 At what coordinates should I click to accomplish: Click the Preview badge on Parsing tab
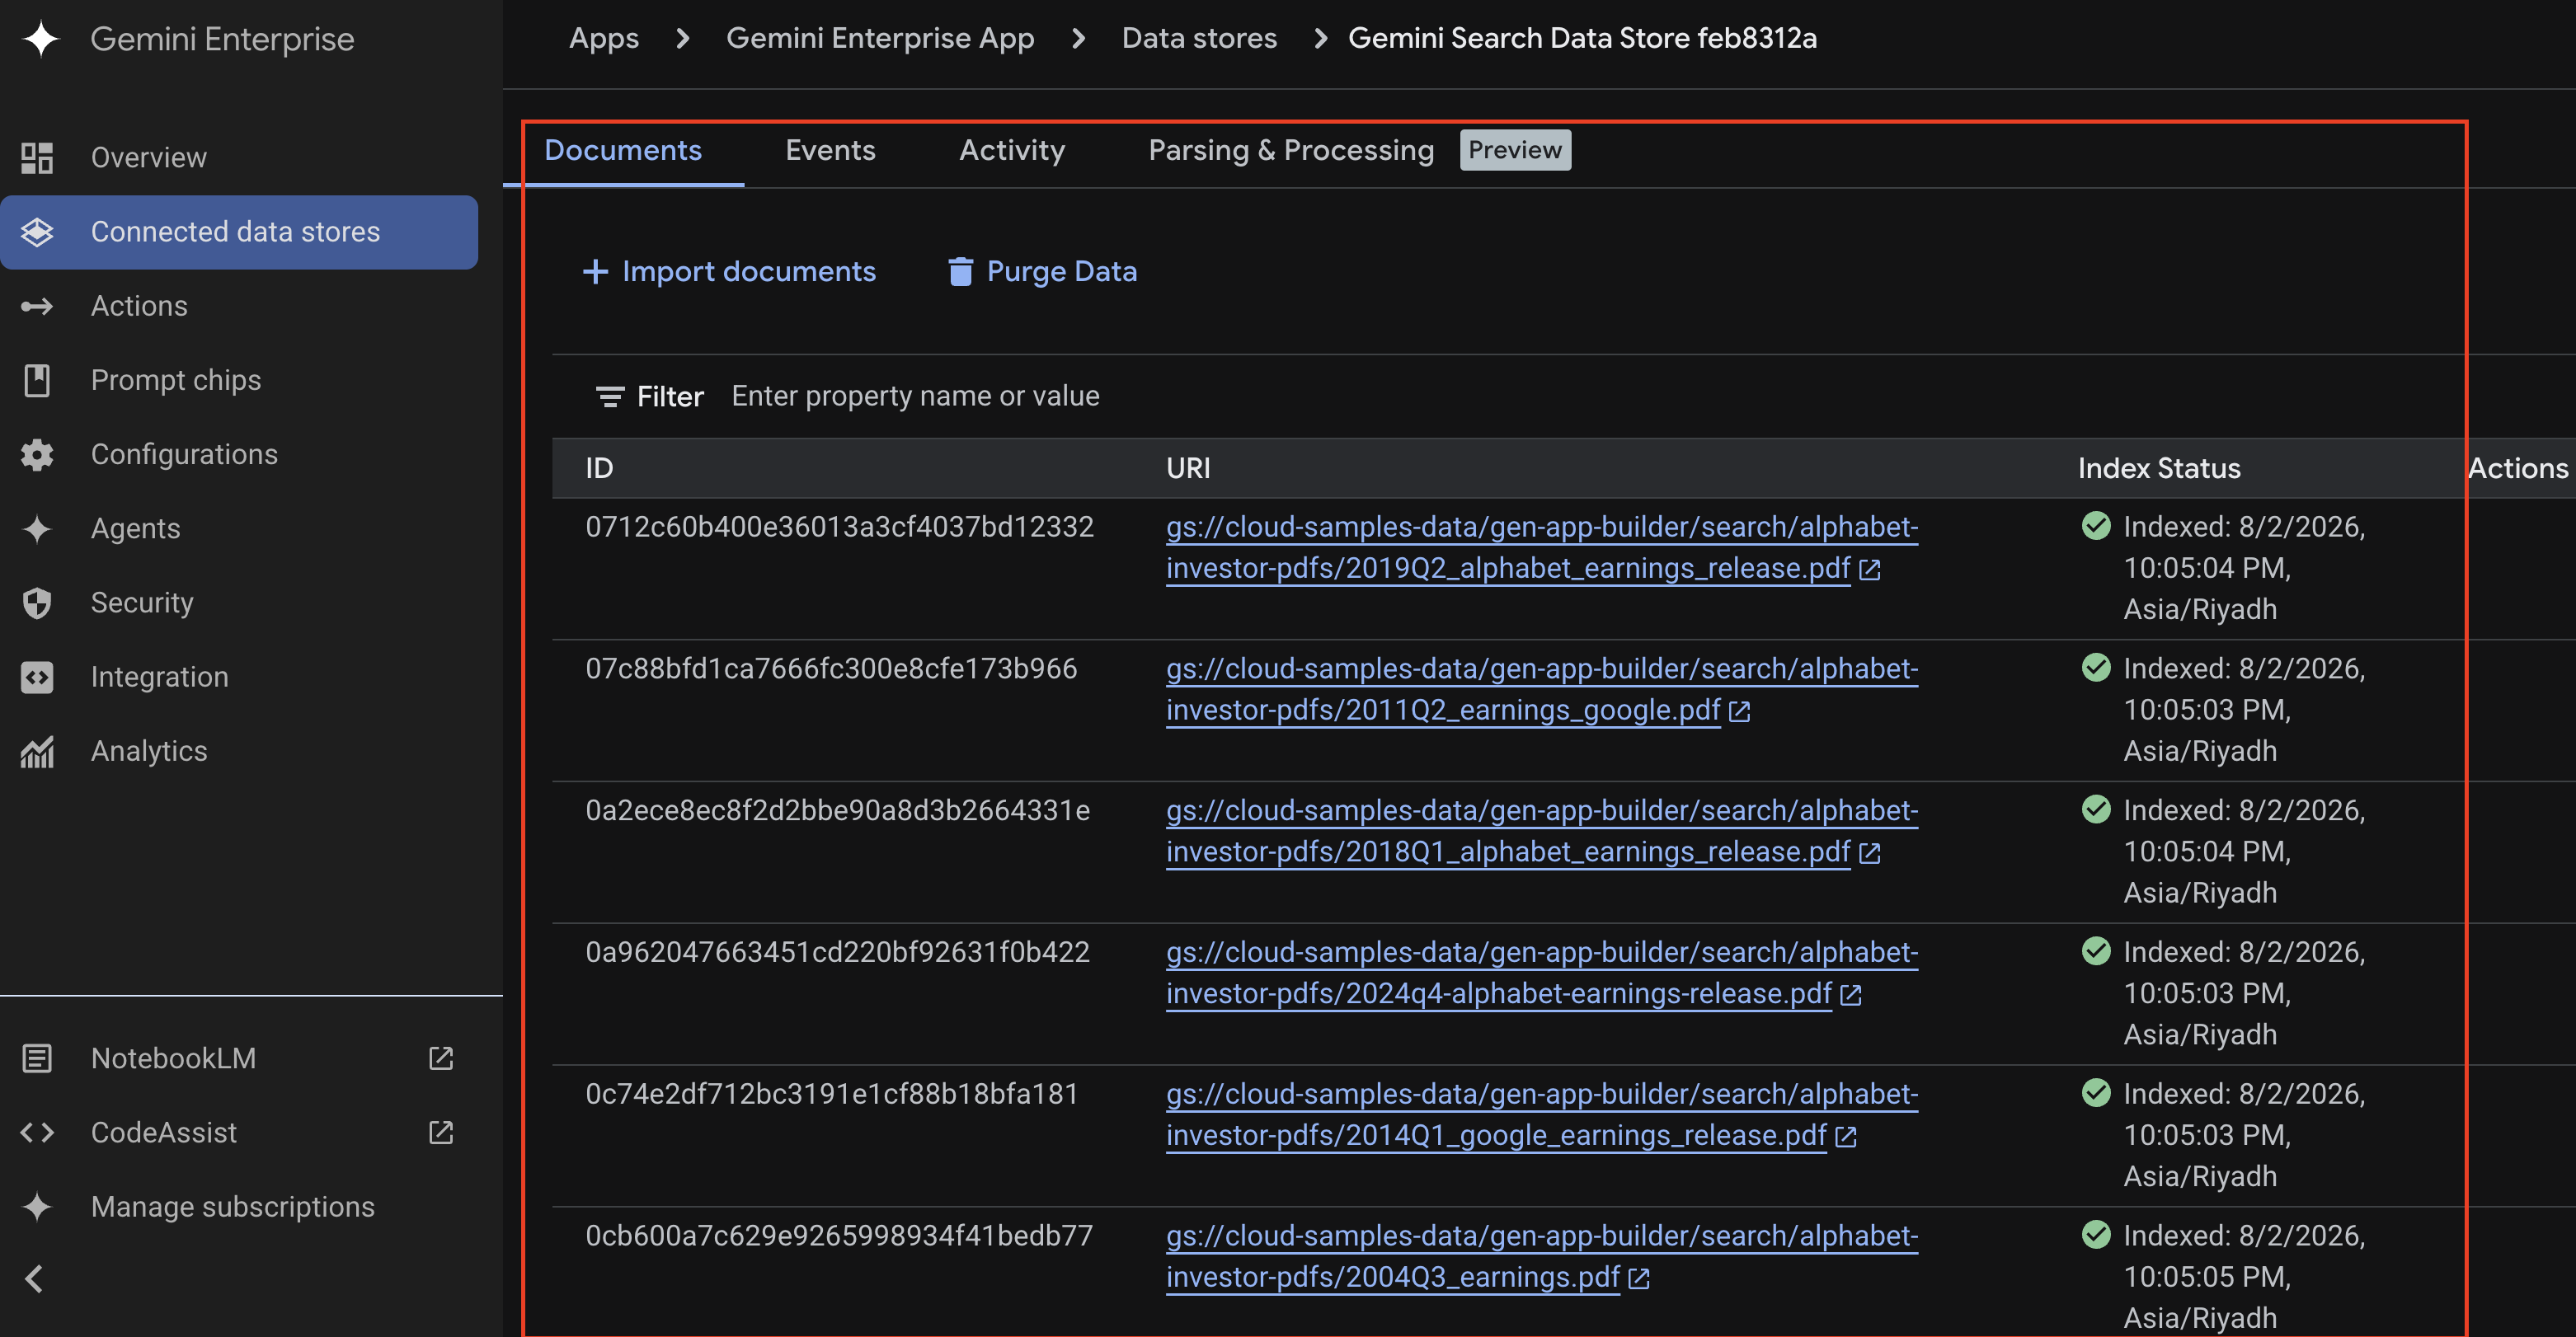pyautogui.click(x=1515, y=150)
